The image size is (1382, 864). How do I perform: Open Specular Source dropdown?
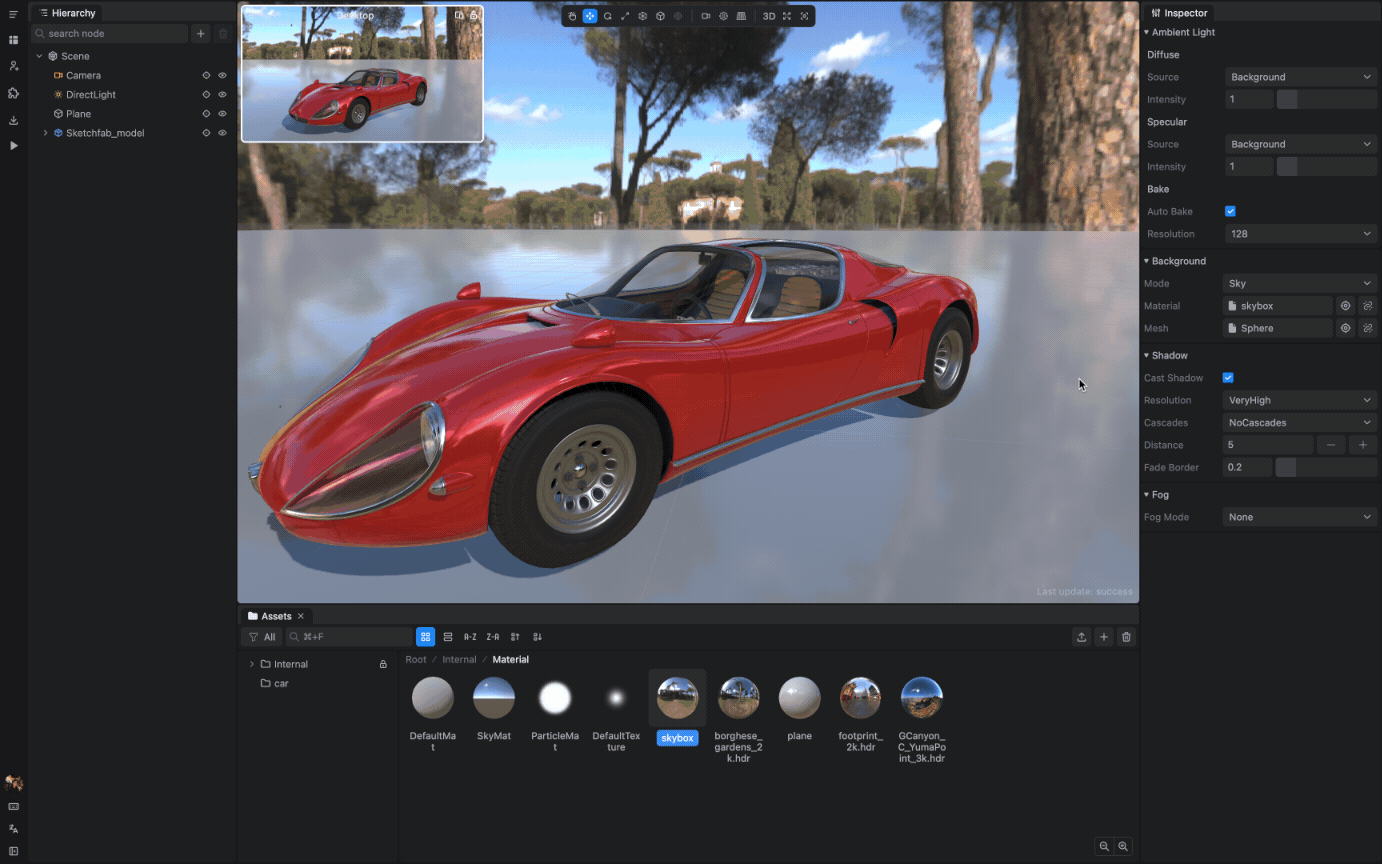click(x=1301, y=144)
